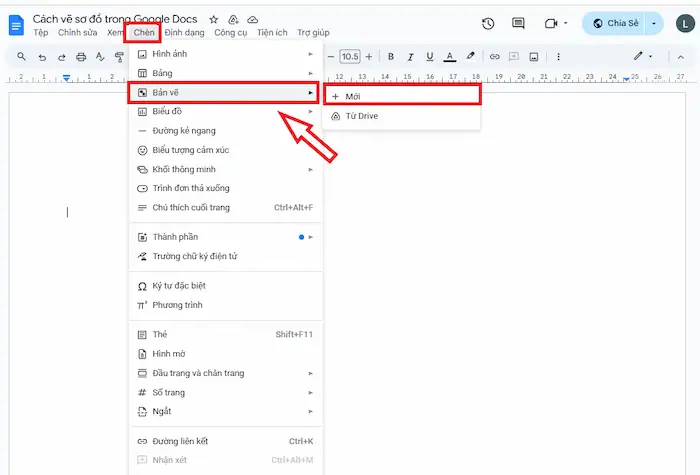Expand the Hình ảnh submenu

click(x=225, y=54)
